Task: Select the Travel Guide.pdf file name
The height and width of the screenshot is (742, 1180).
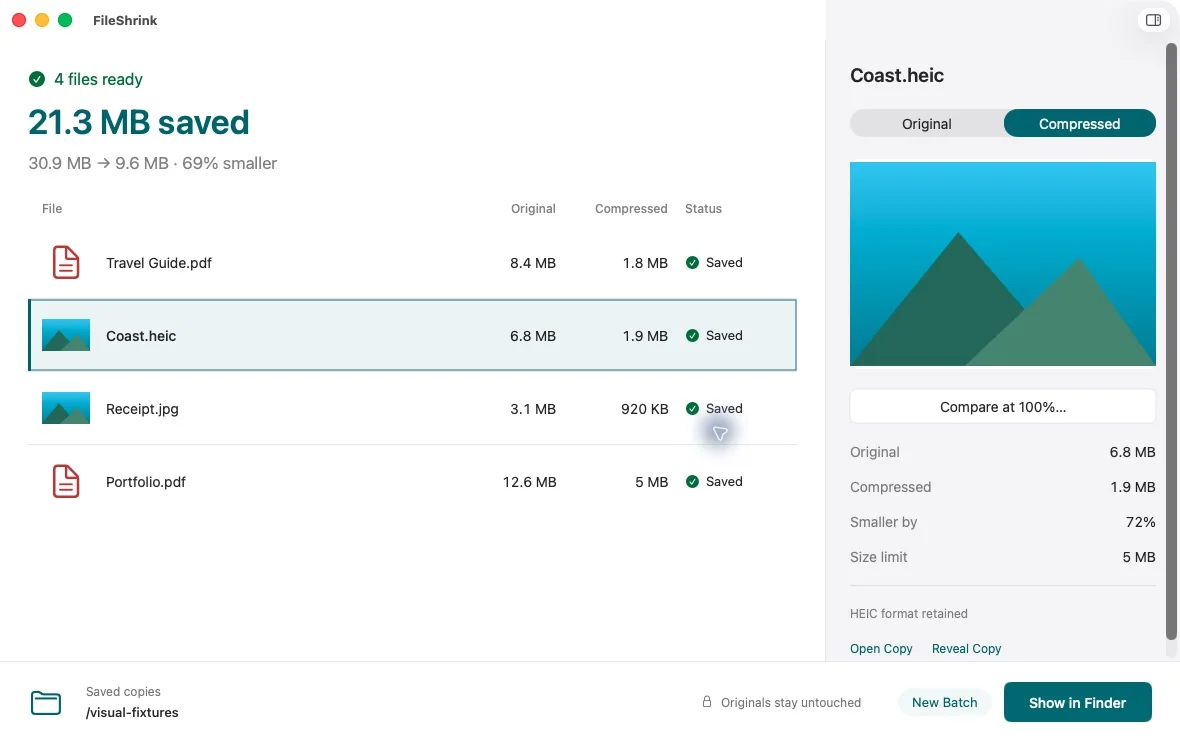Action: click(159, 263)
